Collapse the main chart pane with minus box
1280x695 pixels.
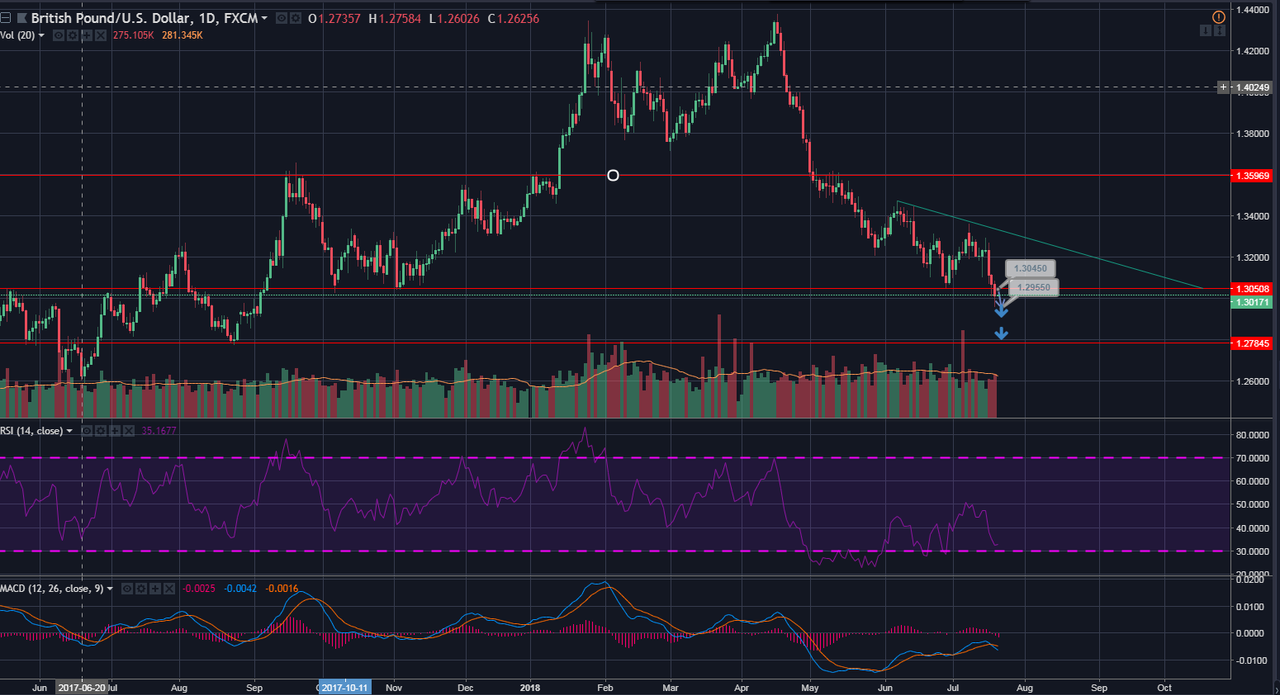5,18
